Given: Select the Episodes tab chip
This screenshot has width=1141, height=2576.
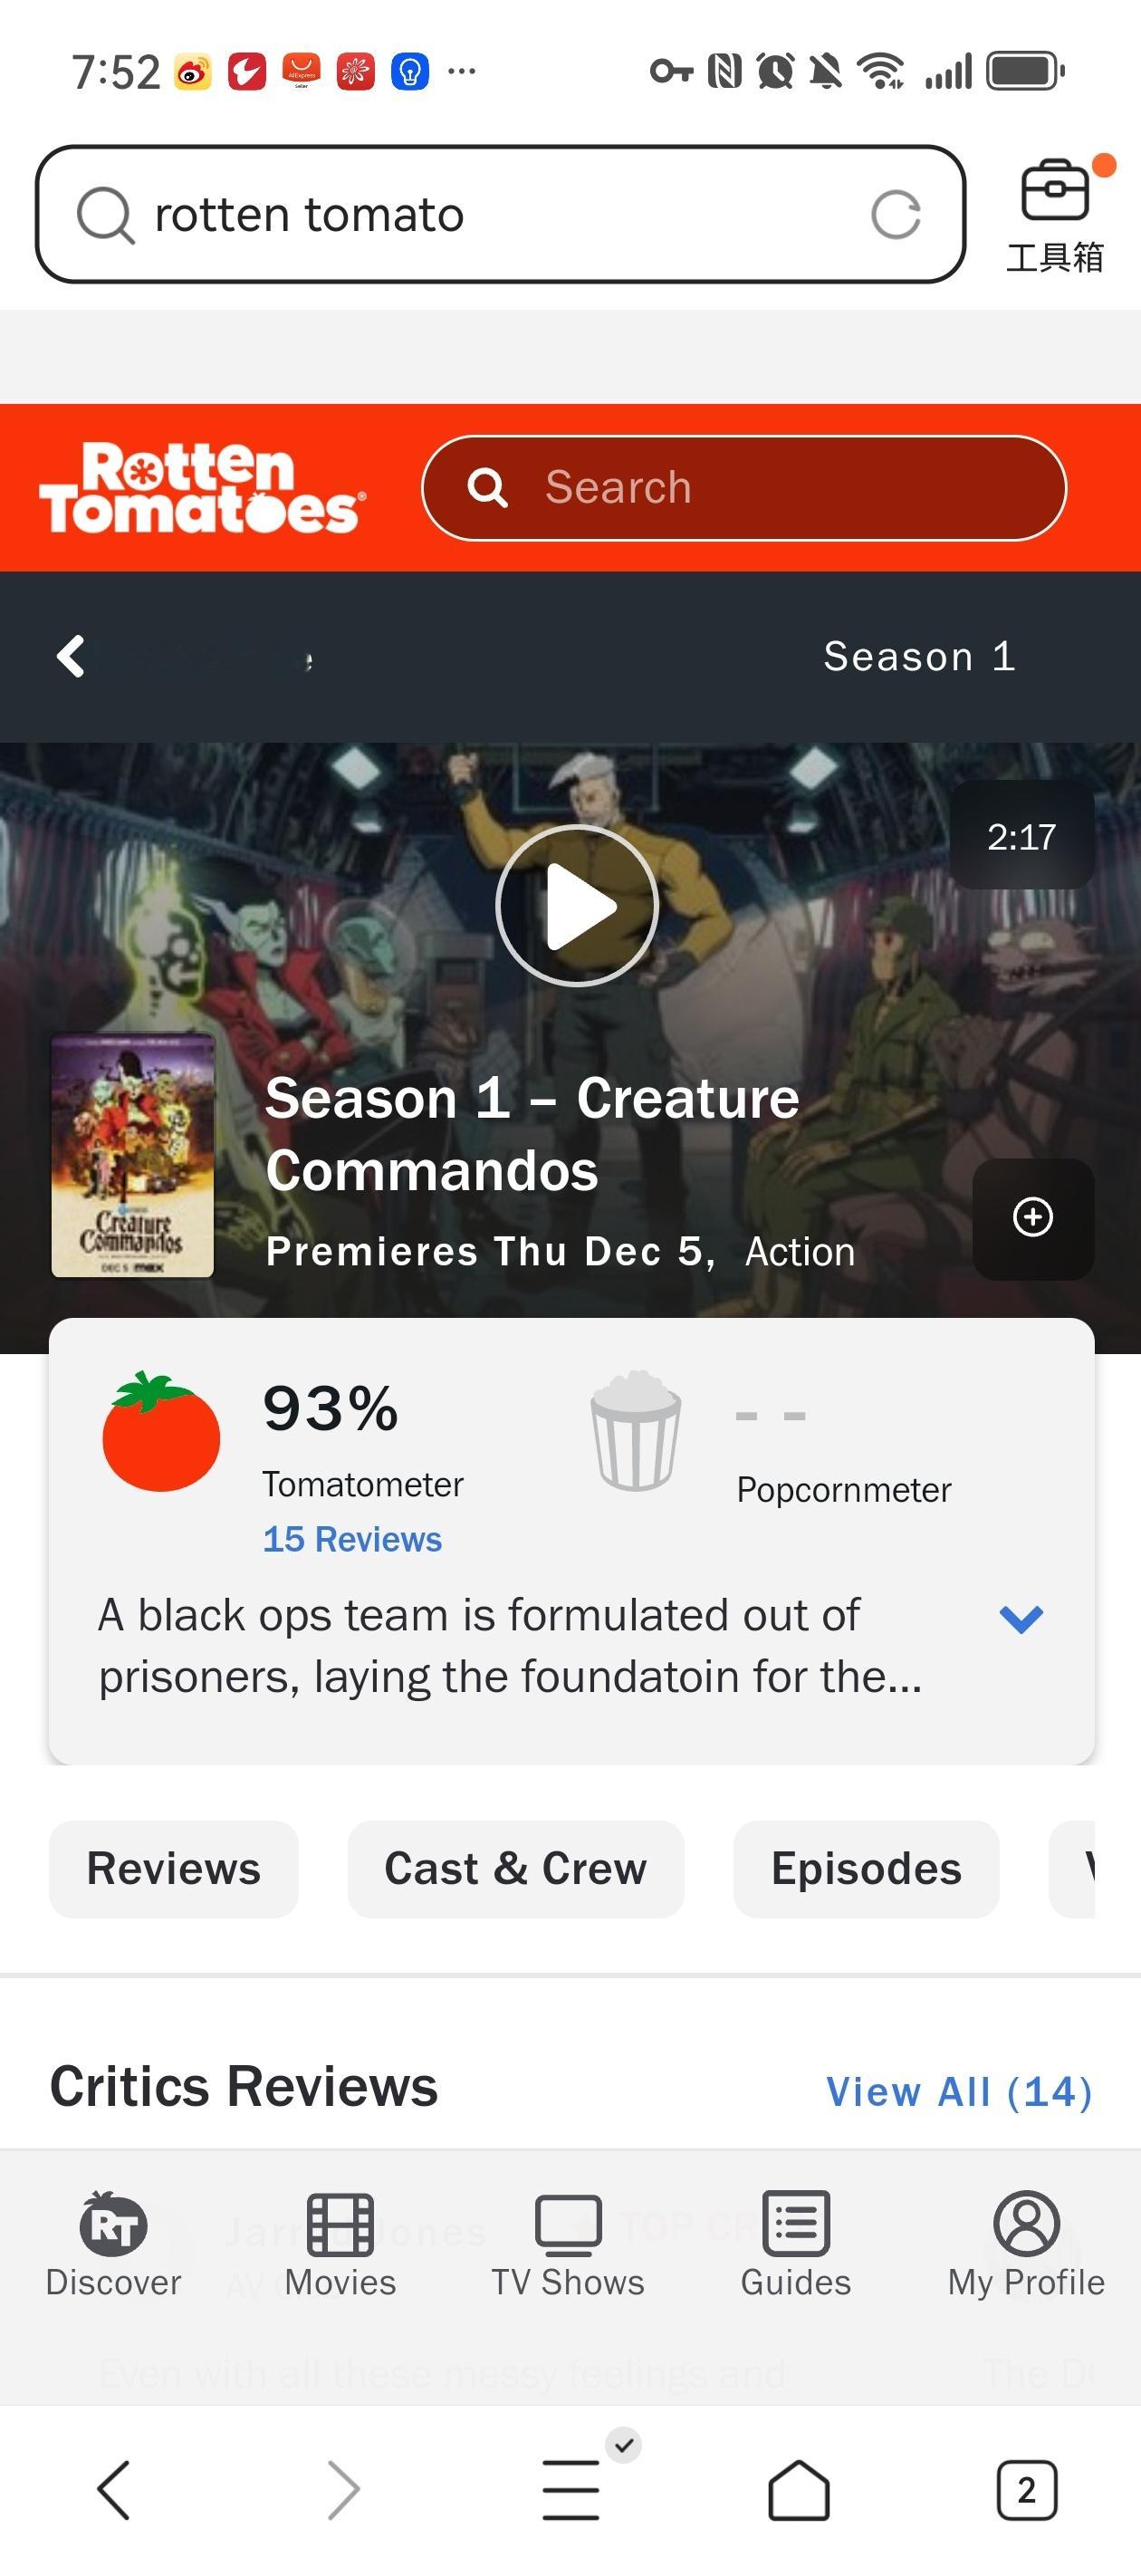Looking at the screenshot, I should 866,1869.
